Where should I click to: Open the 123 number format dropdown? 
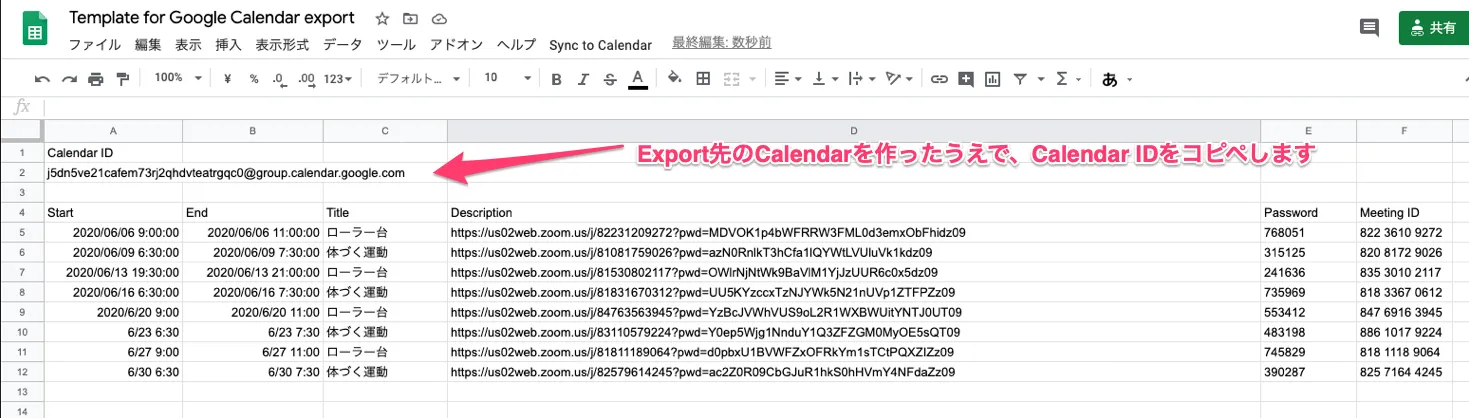tap(338, 79)
